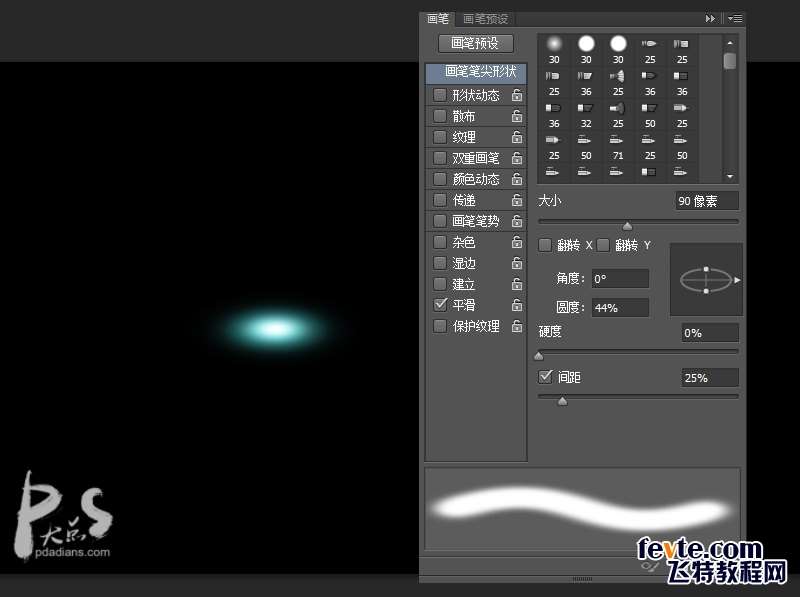The image size is (800, 597).
Task: Toggle the 间距 spacing checkbox
Action: [x=546, y=377]
